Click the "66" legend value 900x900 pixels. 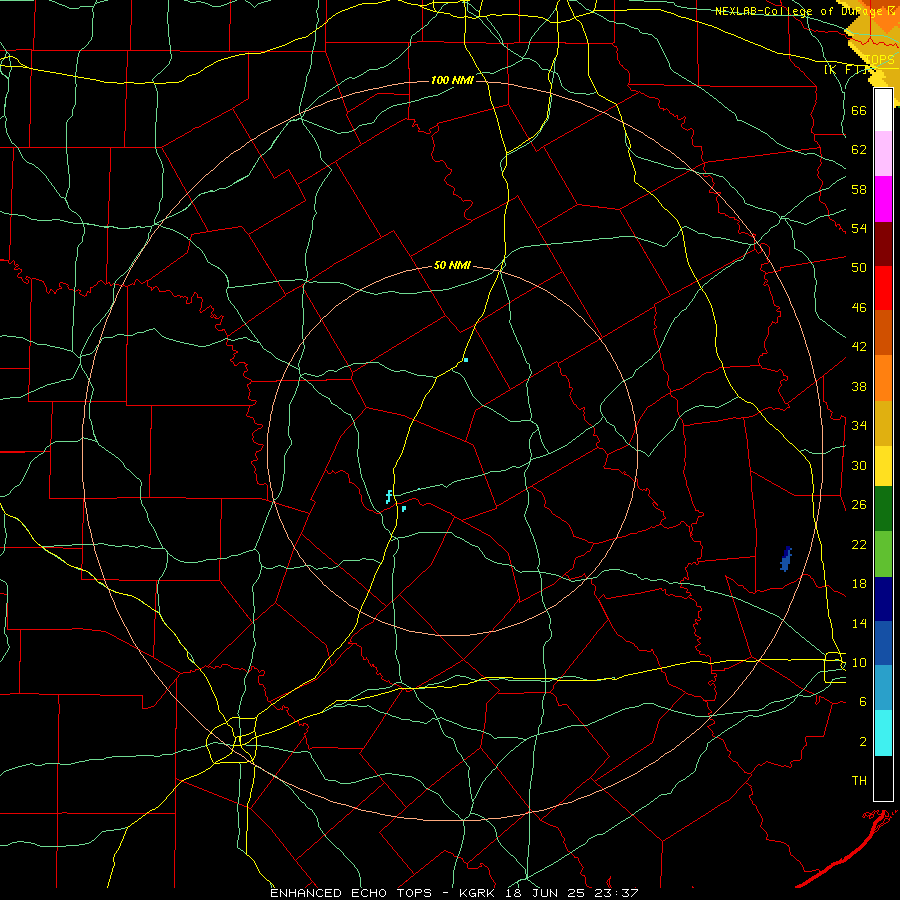(x=859, y=110)
